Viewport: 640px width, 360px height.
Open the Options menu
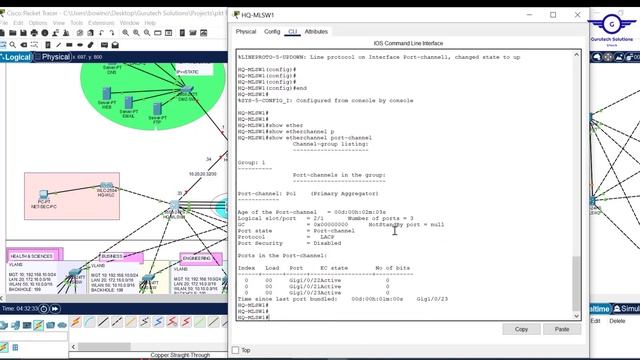click(38, 23)
